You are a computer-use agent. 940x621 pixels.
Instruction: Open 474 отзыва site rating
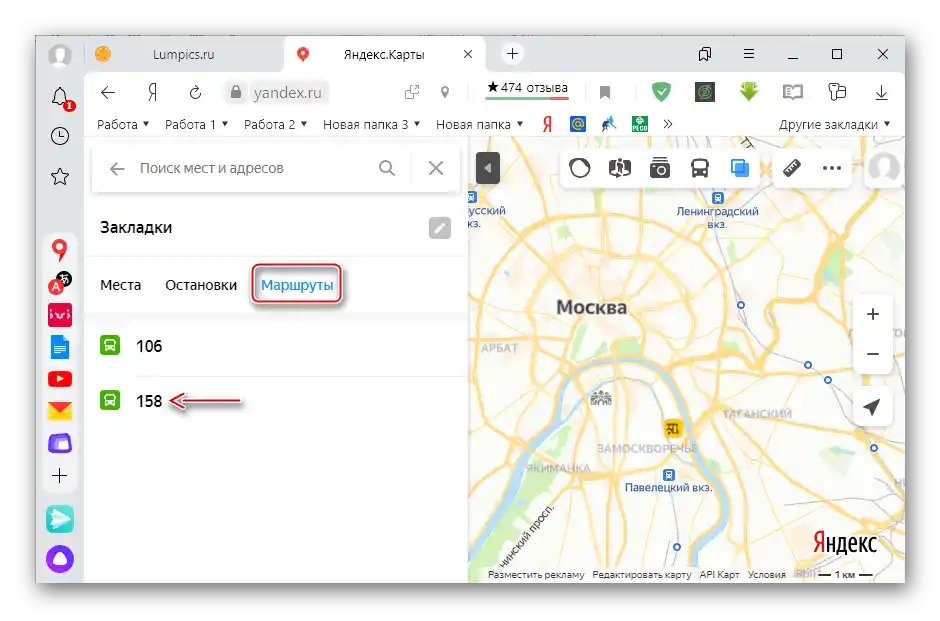(528, 88)
